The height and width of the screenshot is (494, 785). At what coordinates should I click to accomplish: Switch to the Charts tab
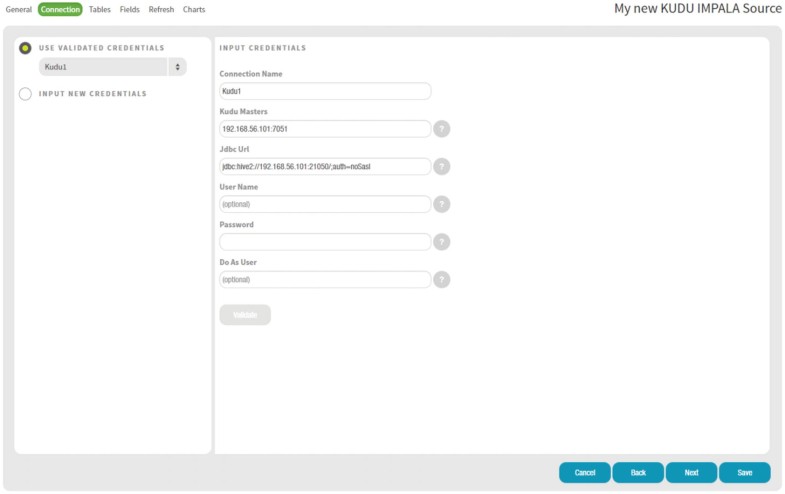click(194, 9)
